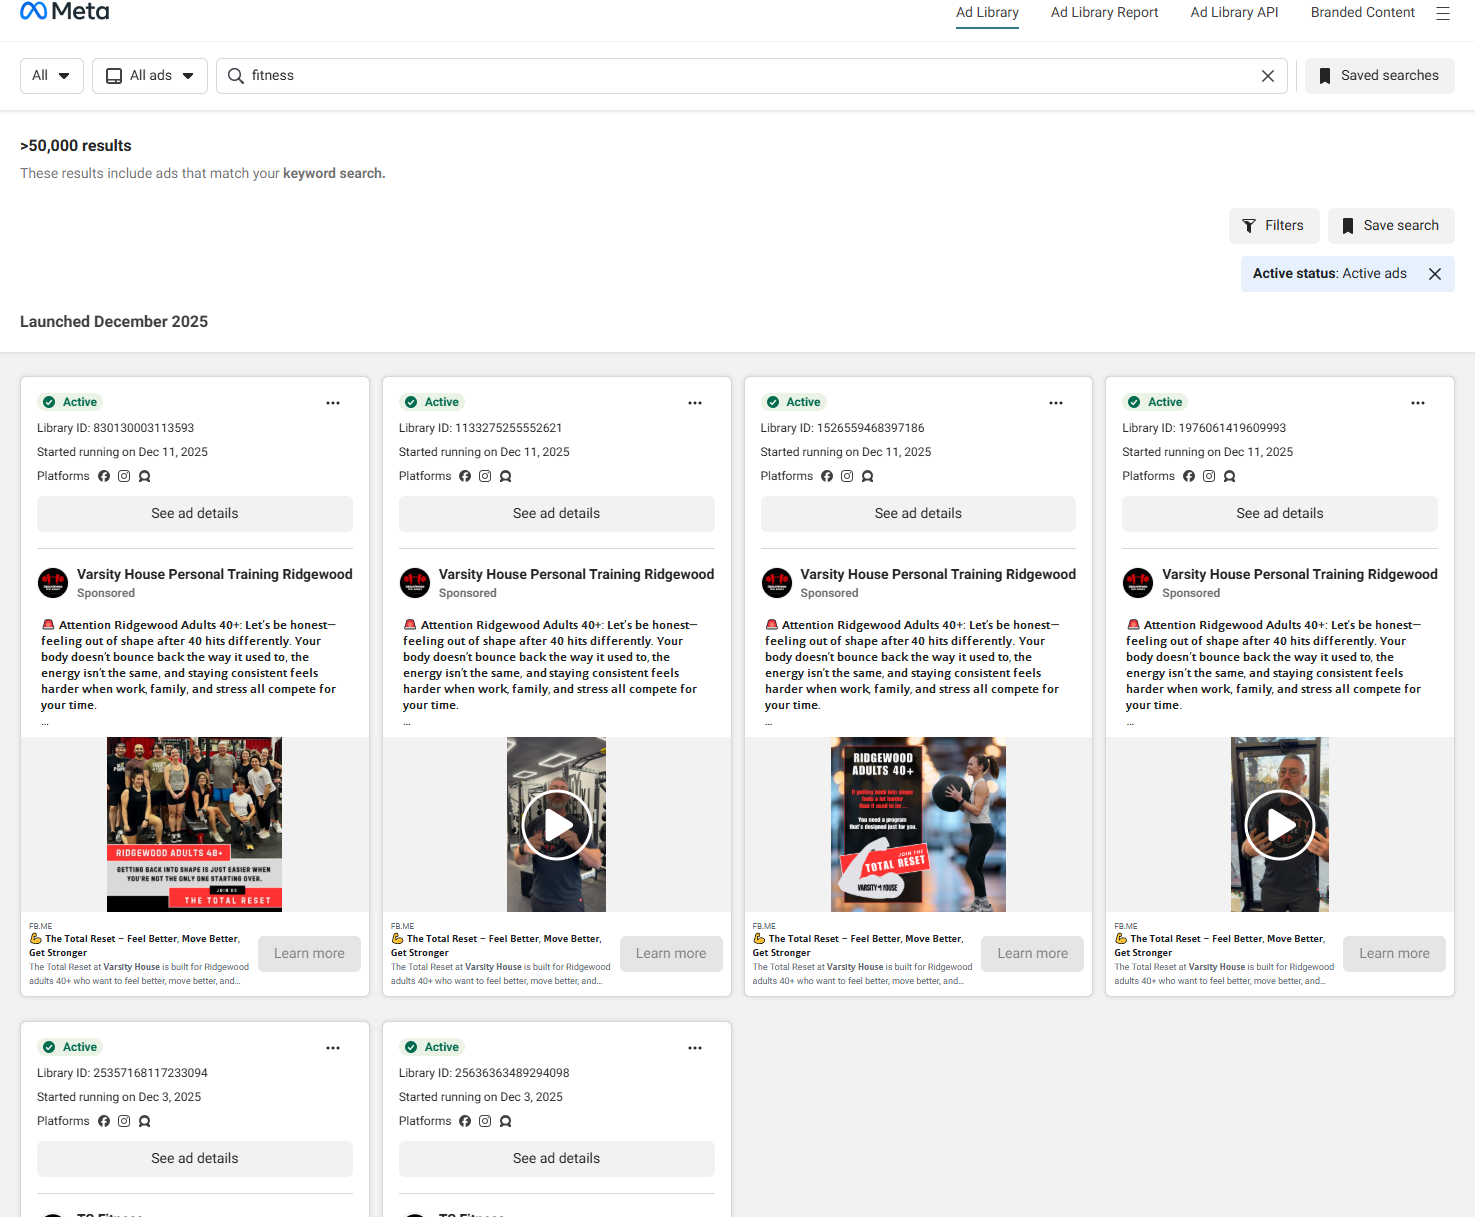Open the hamburger menu icon in the header
The width and height of the screenshot is (1475, 1217).
pyautogui.click(x=1442, y=13)
